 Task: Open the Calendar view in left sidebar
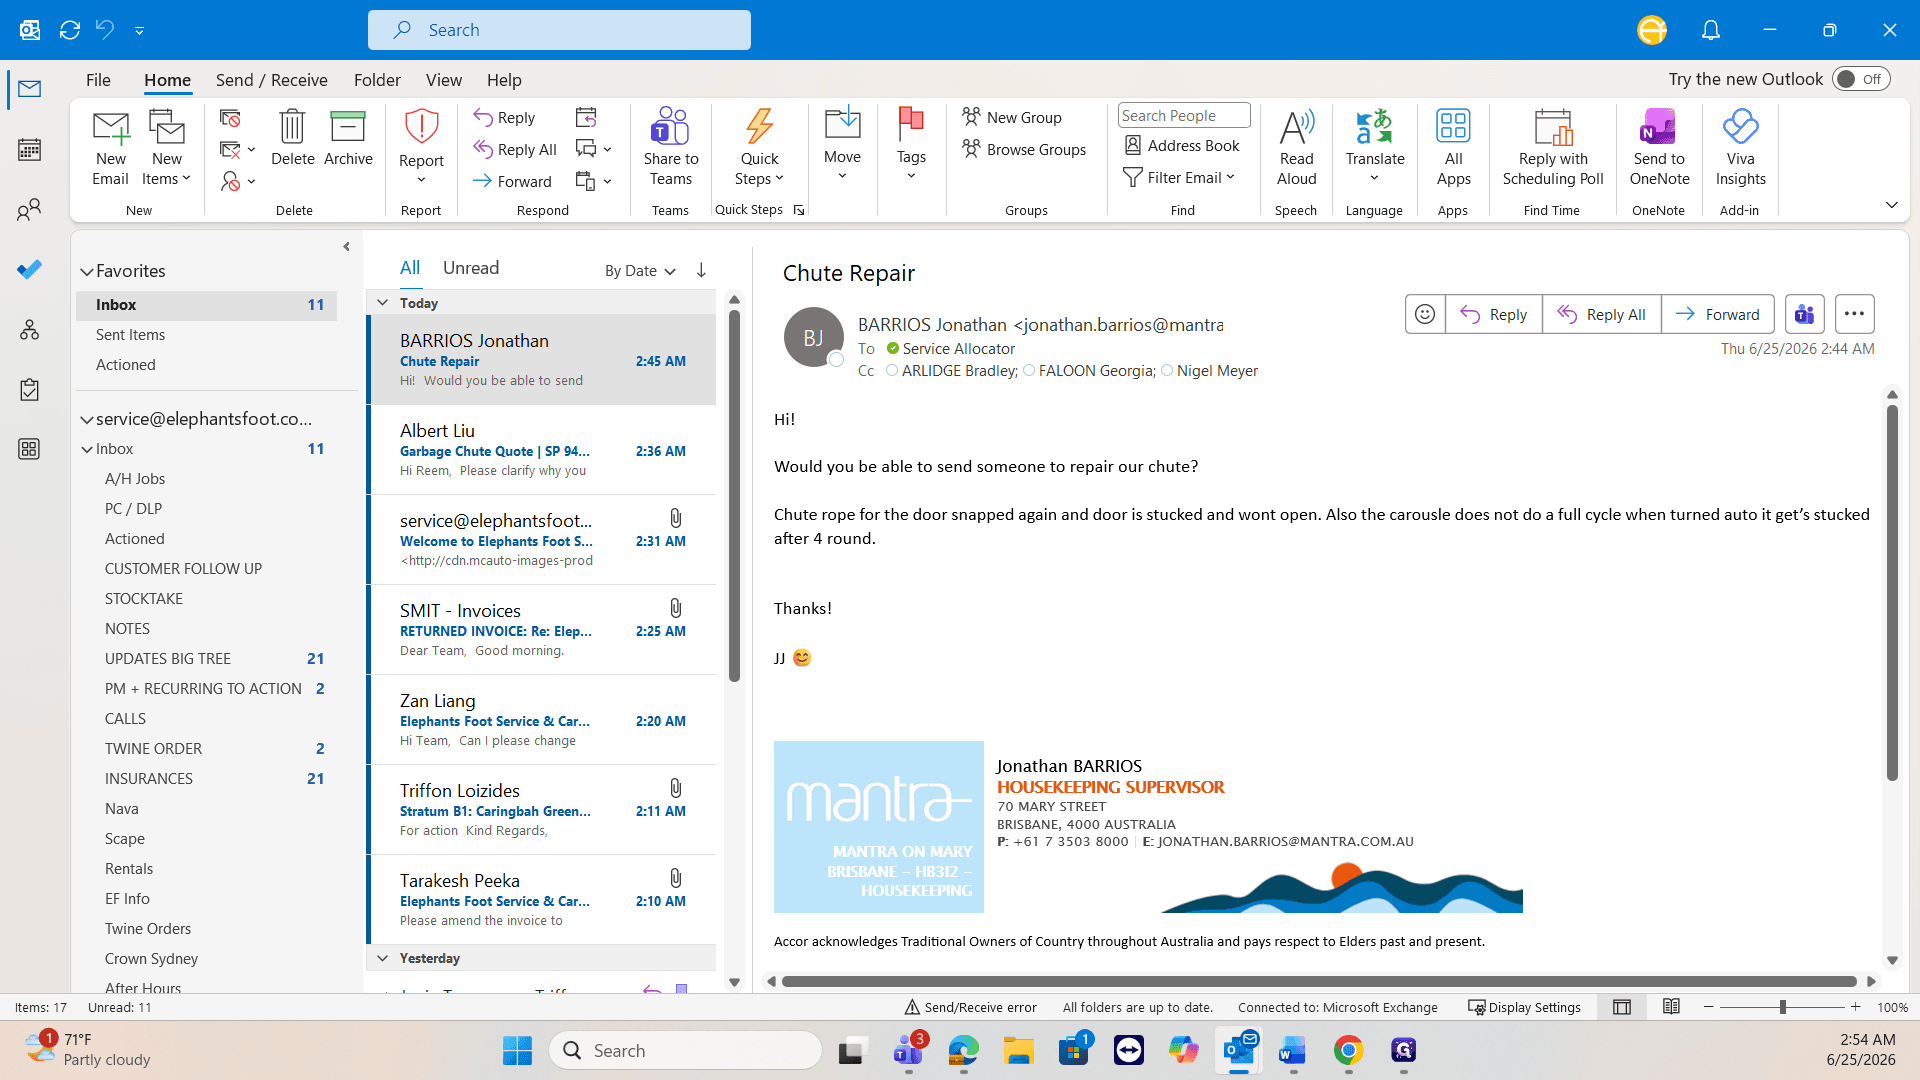(x=29, y=150)
